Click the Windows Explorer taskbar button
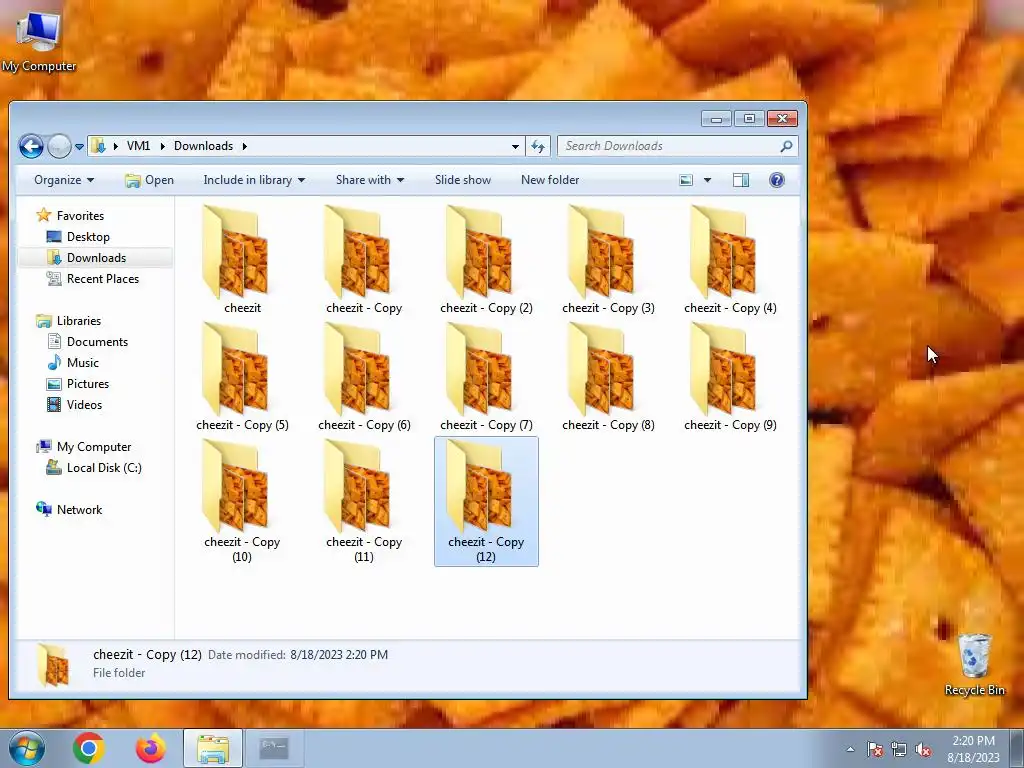This screenshot has width=1024, height=768. pos(213,748)
